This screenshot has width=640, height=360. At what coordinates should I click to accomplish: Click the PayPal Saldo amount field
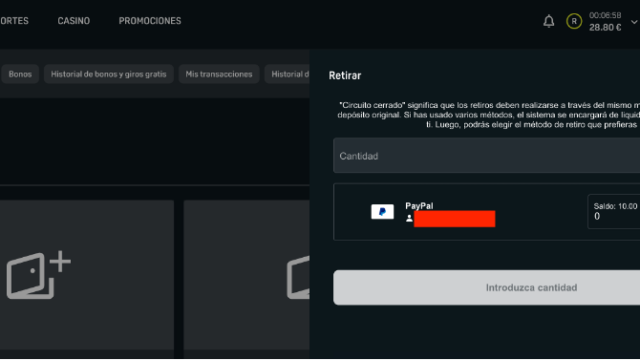coord(613,211)
